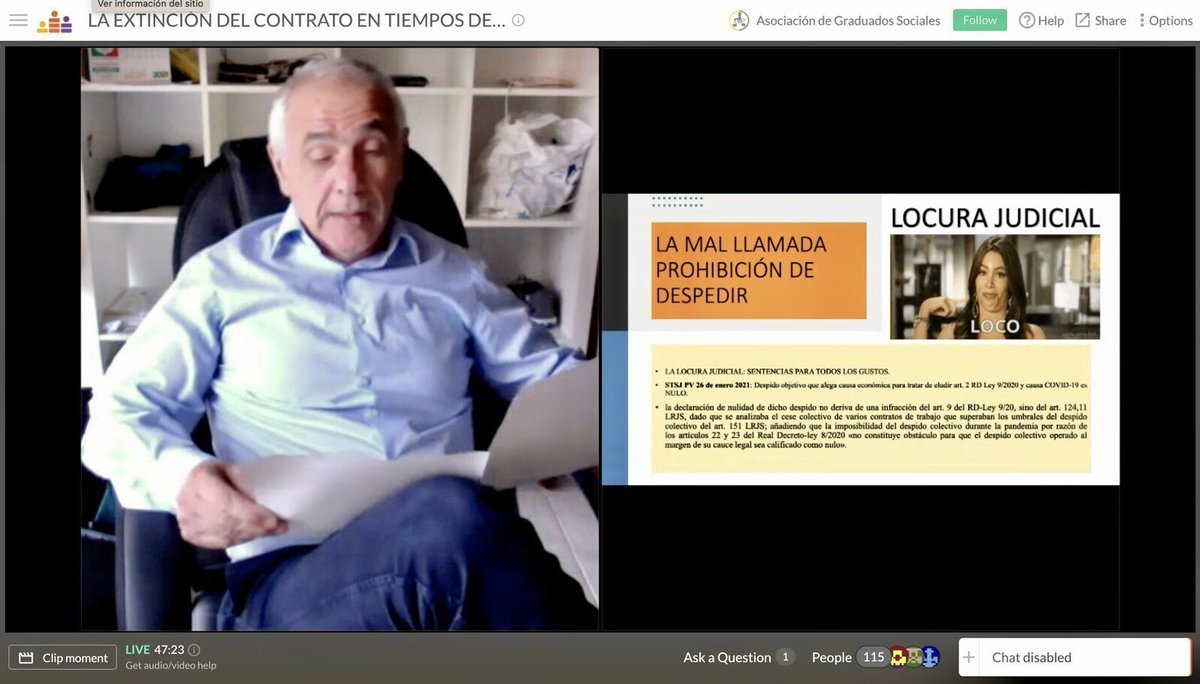Open the event title LA EXTINCIÓN DEL CONTRATO

click(296, 20)
